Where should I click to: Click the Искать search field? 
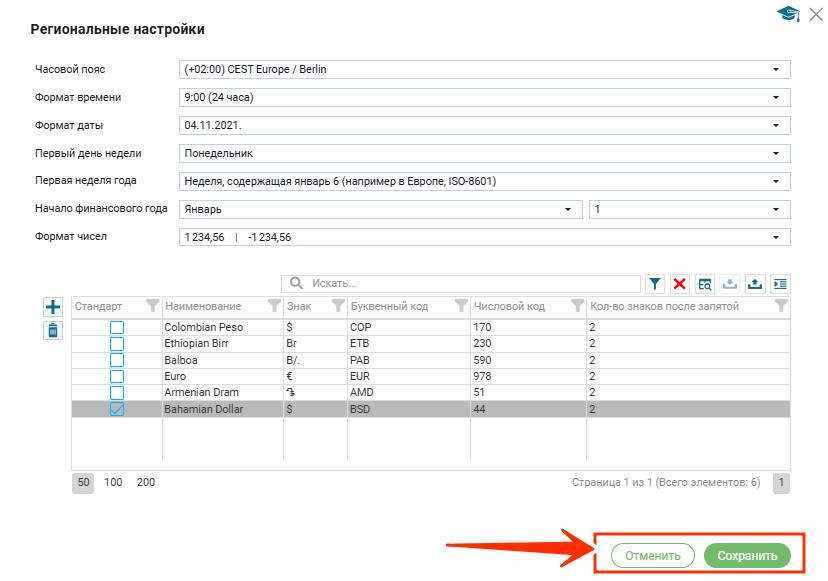470,284
